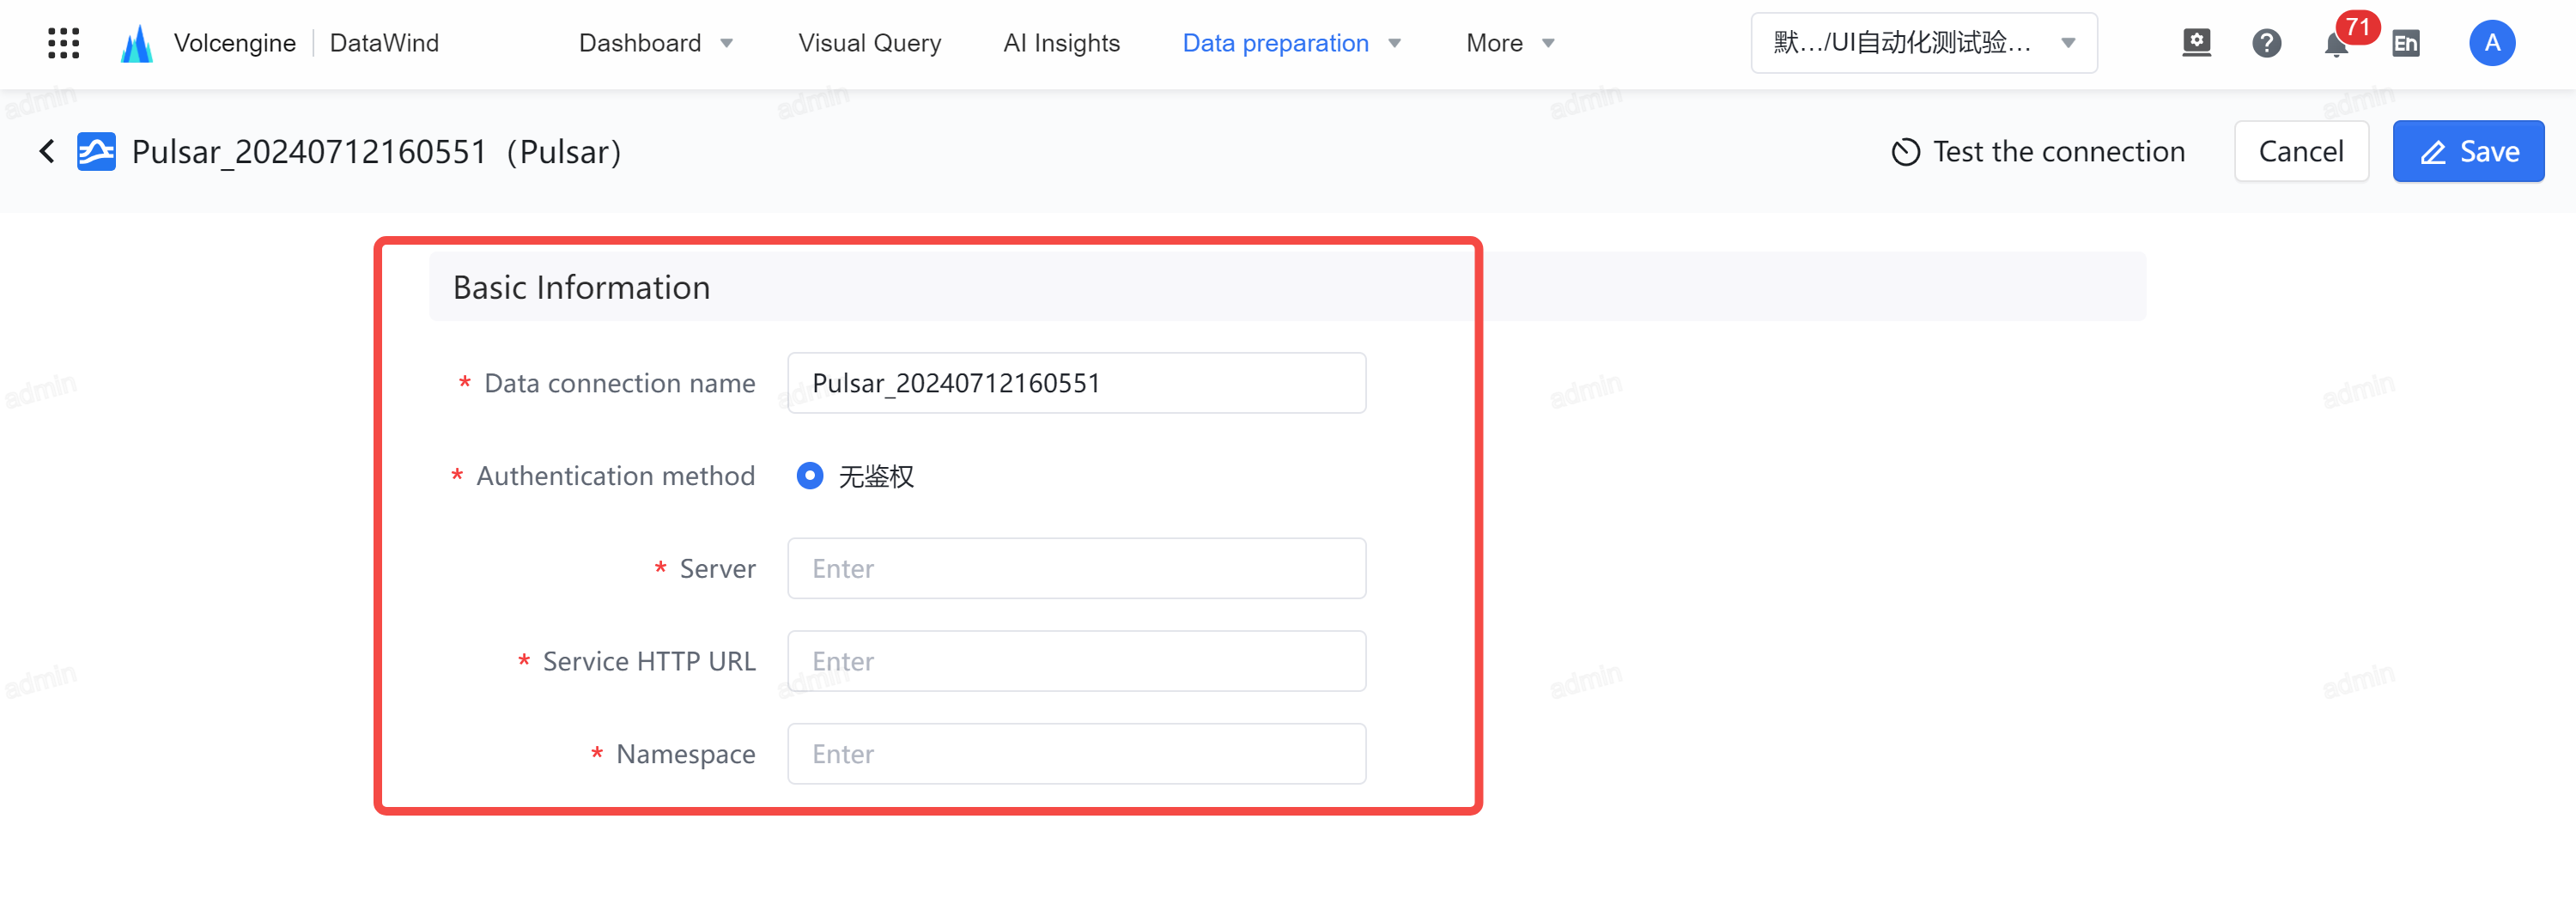The height and width of the screenshot is (904, 2576).
Task: Open the Dashboard menu item
Action: [640, 43]
